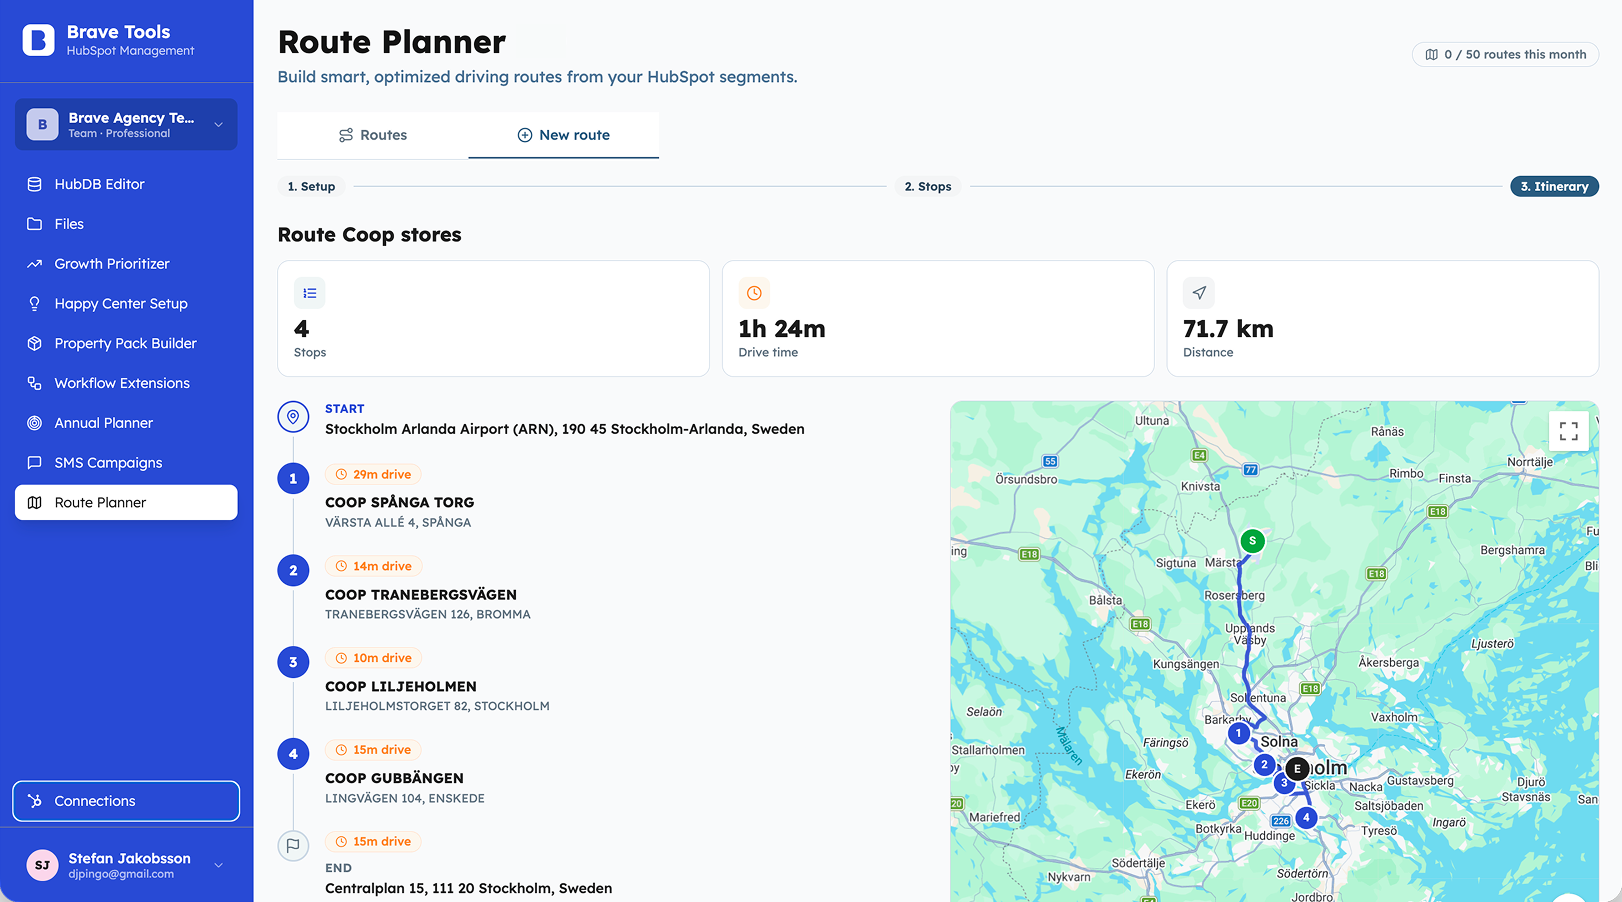
Task: Click stop number 3 circle in itinerary
Action: [x=293, y=662]
